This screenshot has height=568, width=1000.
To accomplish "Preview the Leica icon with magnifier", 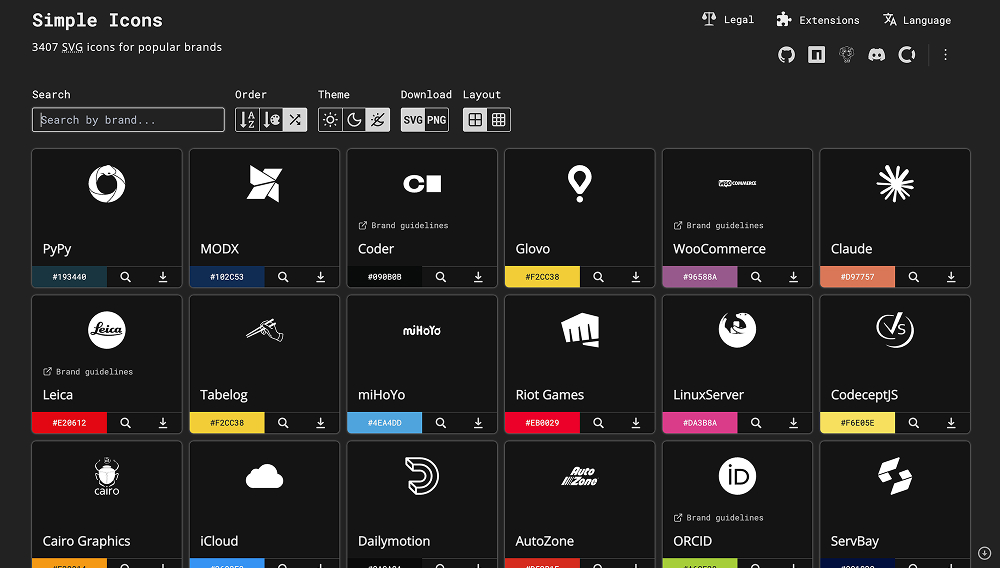I will point(126,423).
